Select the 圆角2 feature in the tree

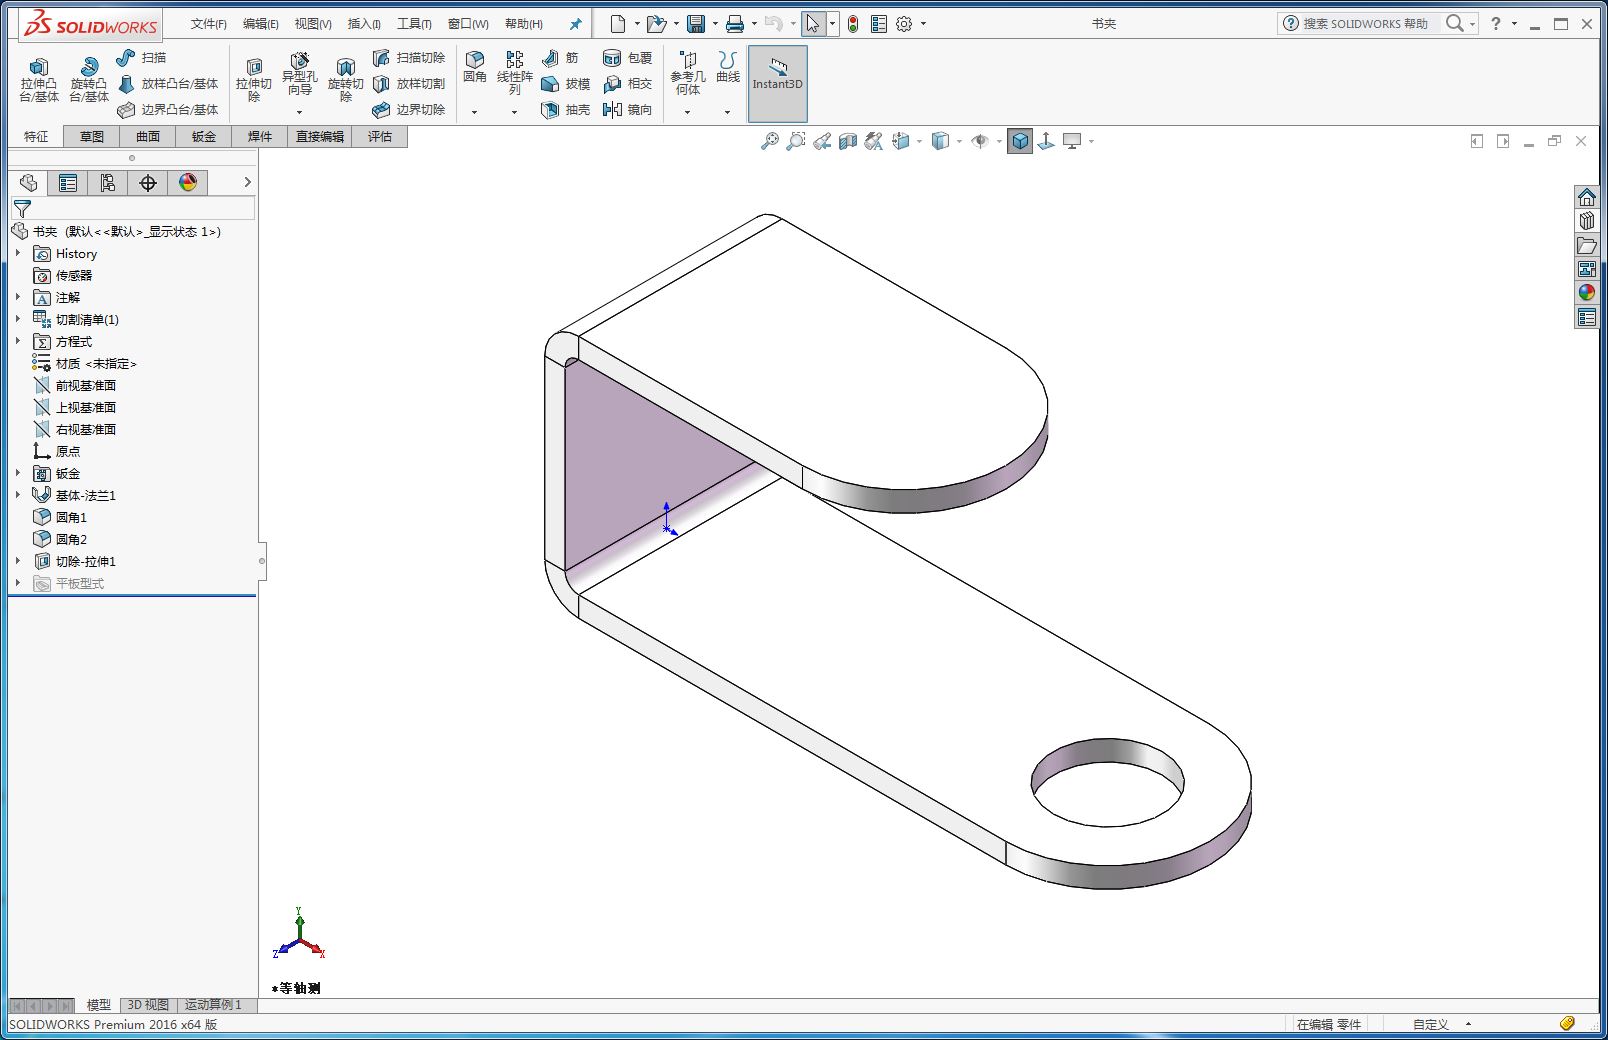[x=60, y=540]
